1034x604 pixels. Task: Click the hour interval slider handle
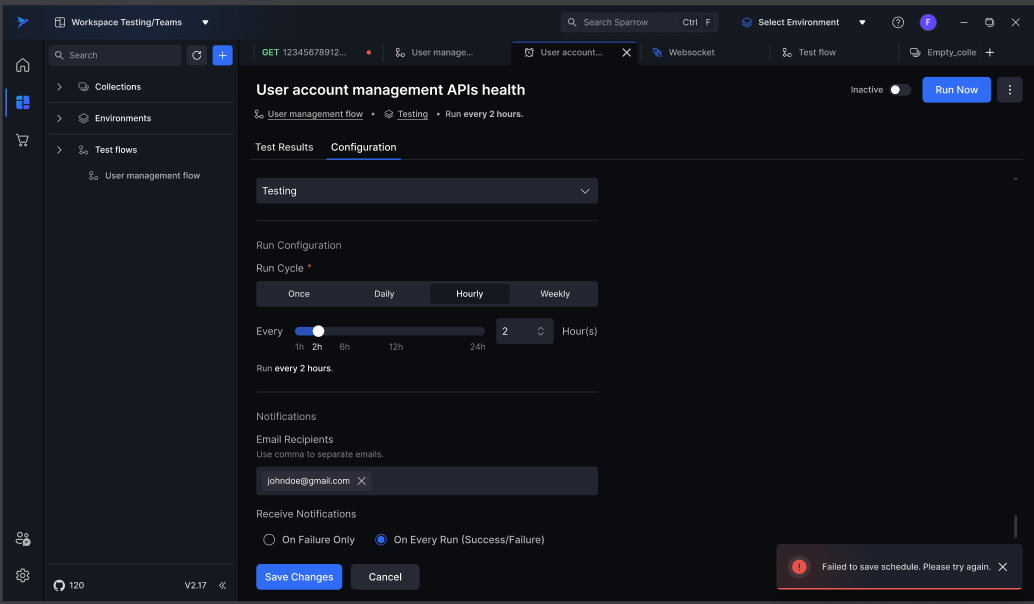(x=318, y=331)
